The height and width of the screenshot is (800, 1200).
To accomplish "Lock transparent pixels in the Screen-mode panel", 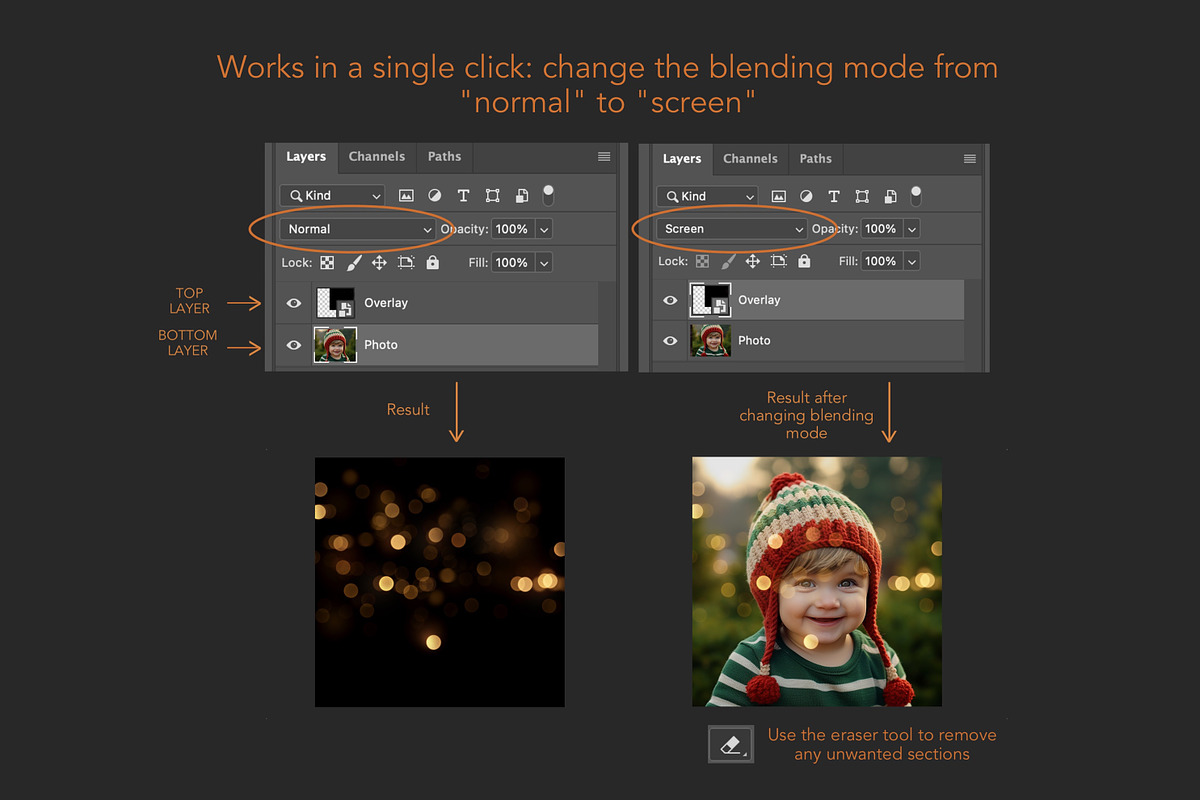I will 702,261.
